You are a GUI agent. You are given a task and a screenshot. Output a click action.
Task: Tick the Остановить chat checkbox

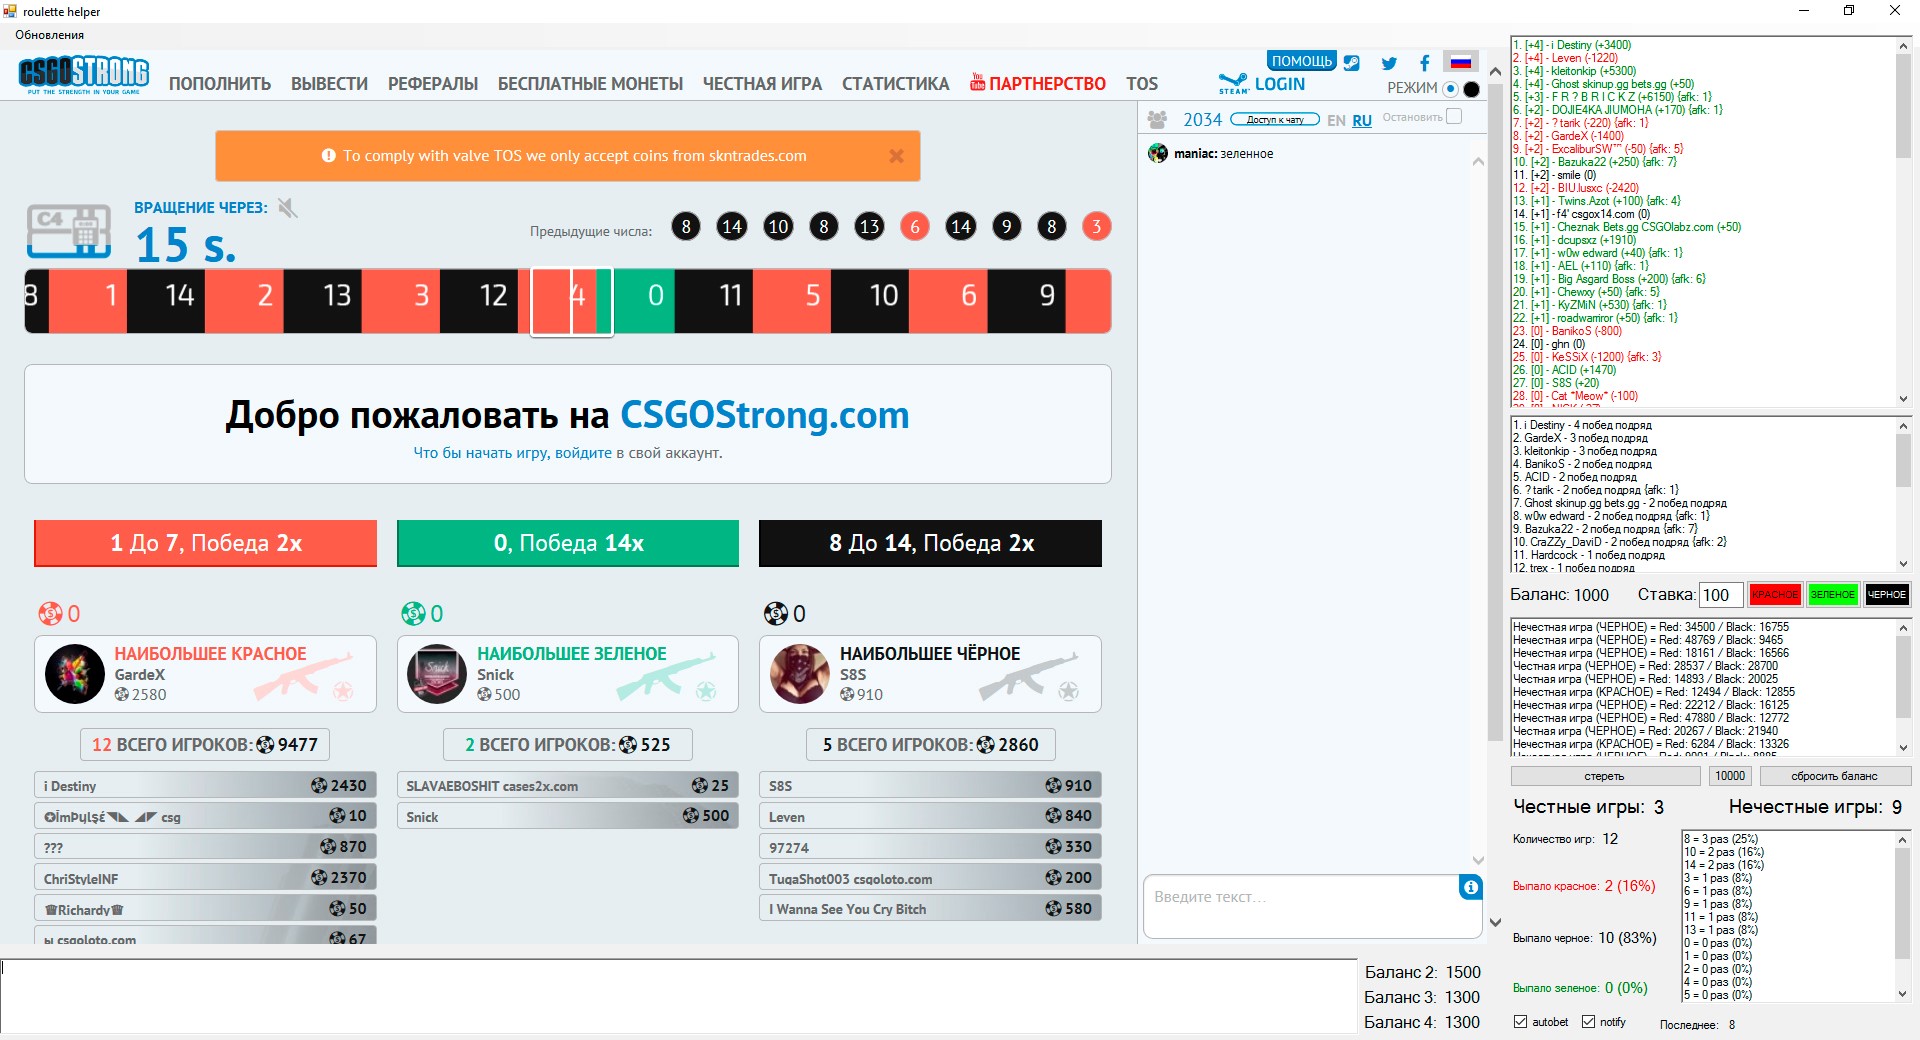click(1454, 117)
